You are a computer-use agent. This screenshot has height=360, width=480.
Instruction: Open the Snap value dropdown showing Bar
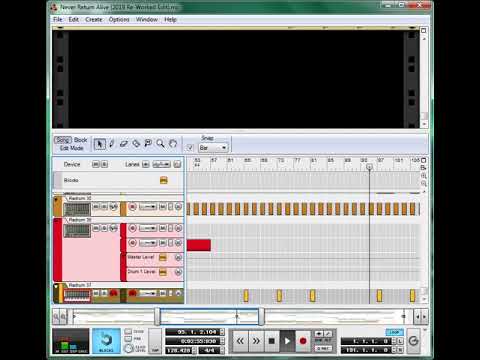tap(213, 147)
